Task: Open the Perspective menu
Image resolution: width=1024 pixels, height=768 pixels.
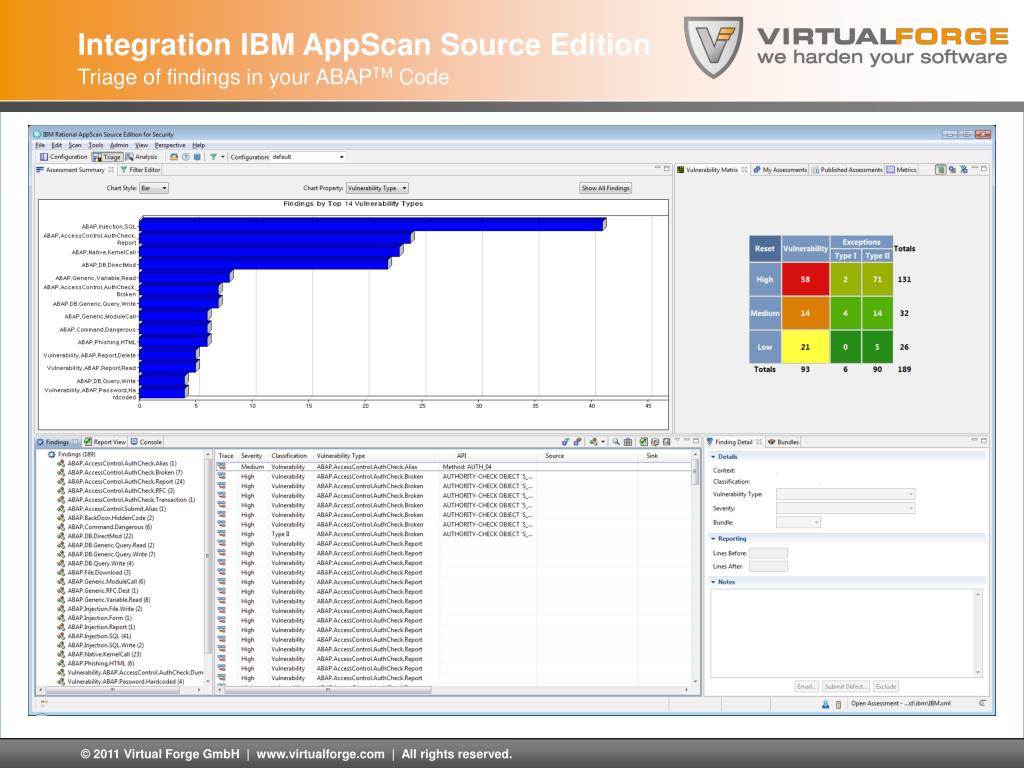Action: [170, 145]
